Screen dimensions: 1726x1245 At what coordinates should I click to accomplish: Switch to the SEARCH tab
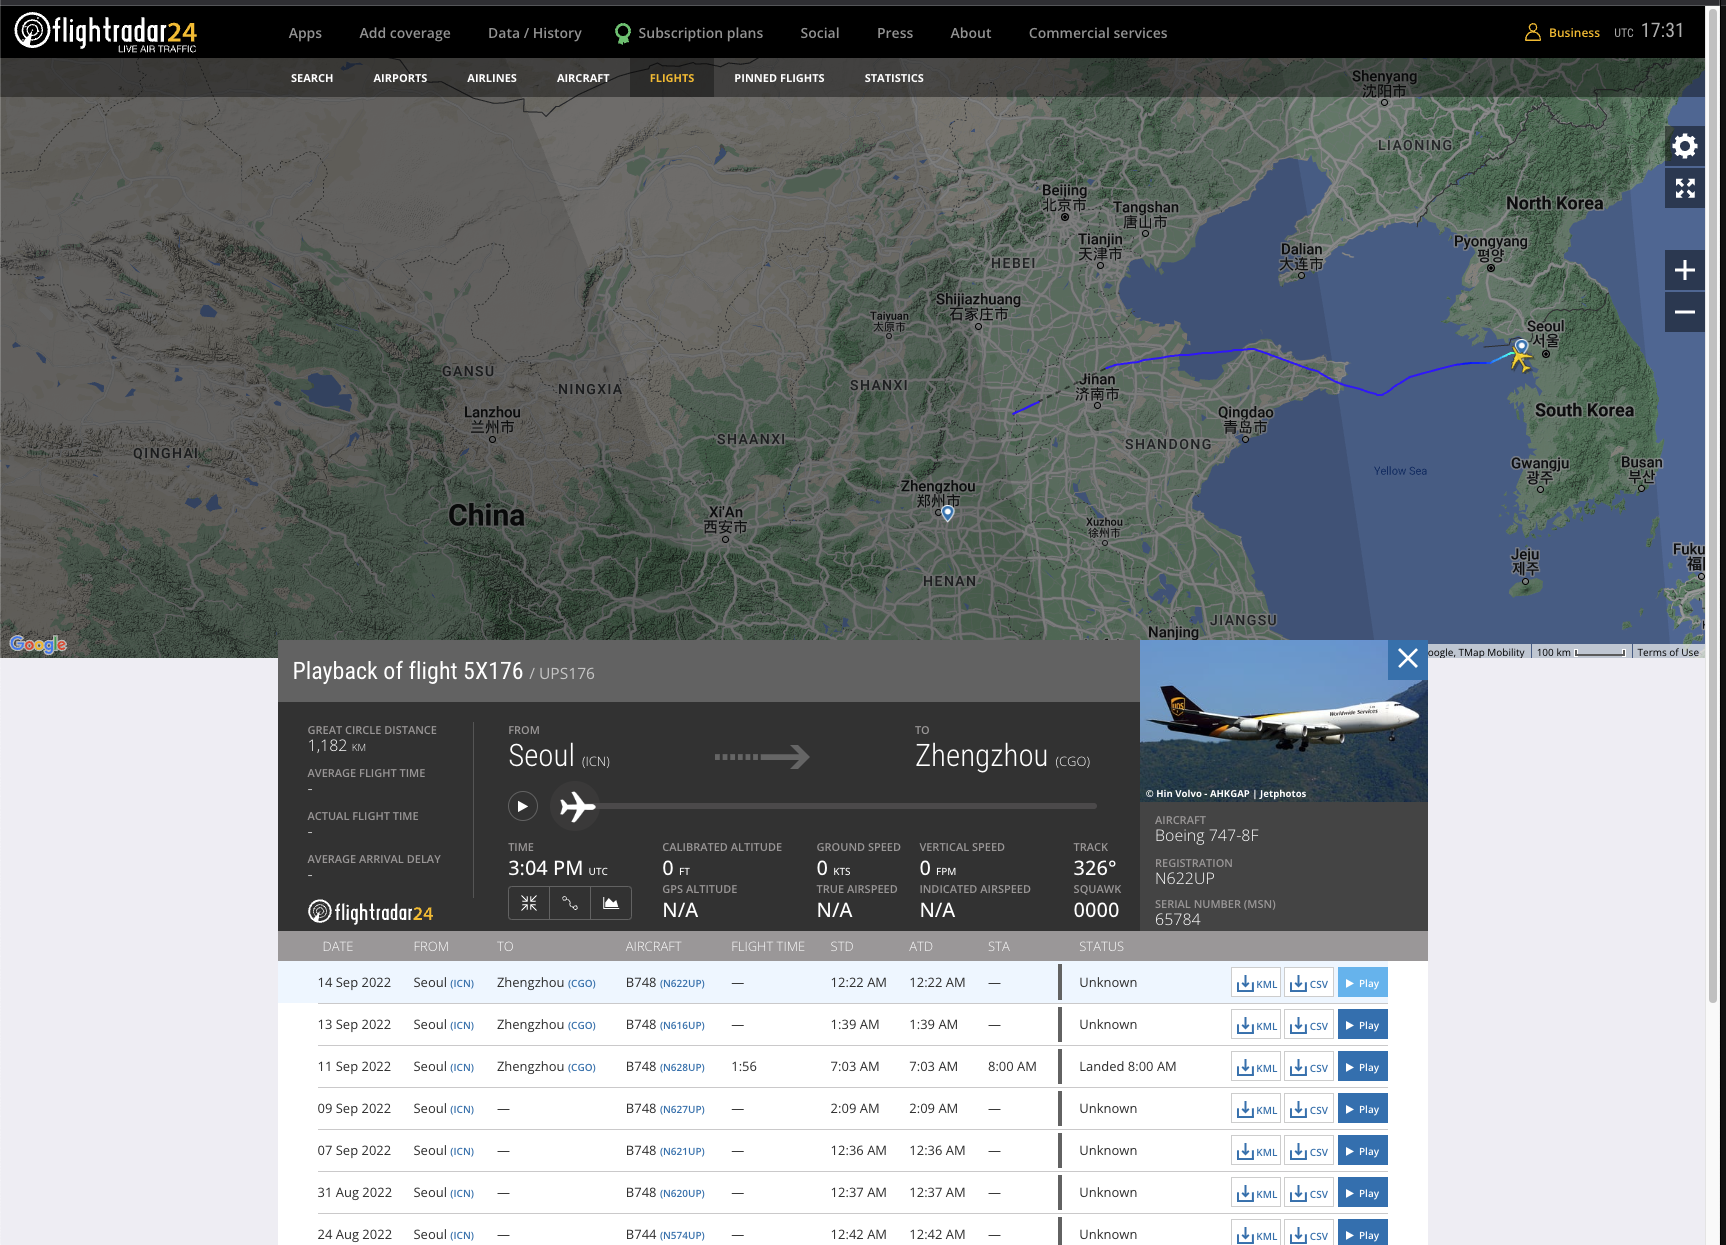click(312, 78)
